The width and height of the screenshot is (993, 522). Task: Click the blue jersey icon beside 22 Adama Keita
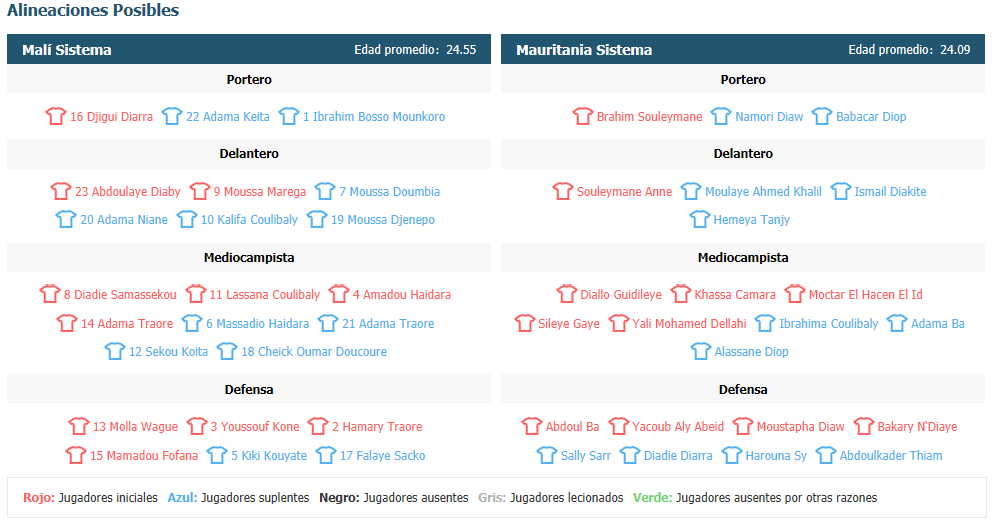[172, 116]
